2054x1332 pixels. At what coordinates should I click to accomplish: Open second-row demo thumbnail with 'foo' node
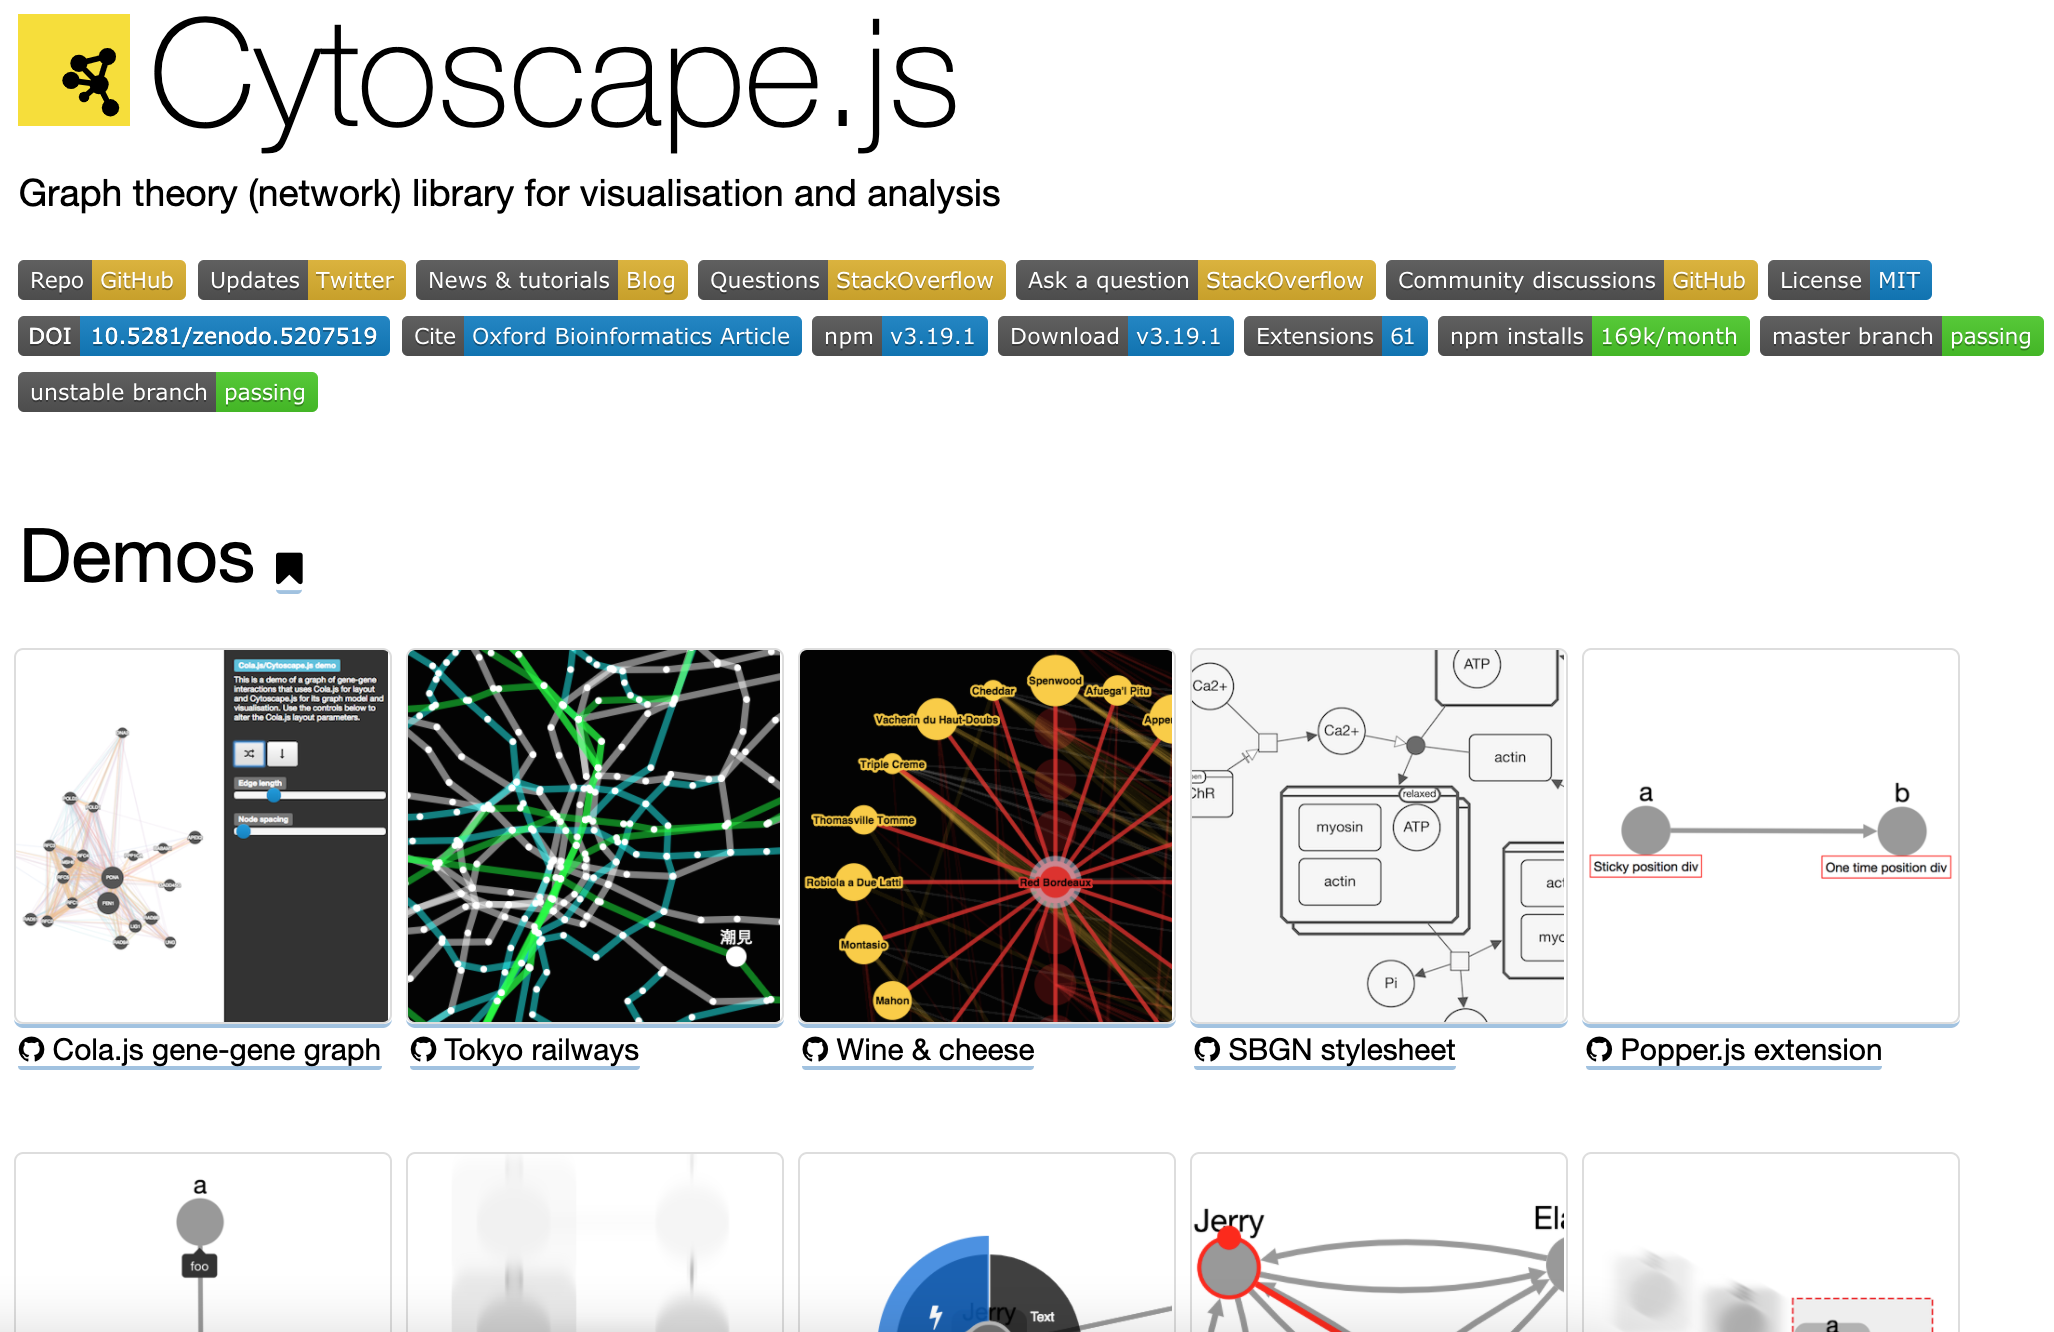point(203,1242)
